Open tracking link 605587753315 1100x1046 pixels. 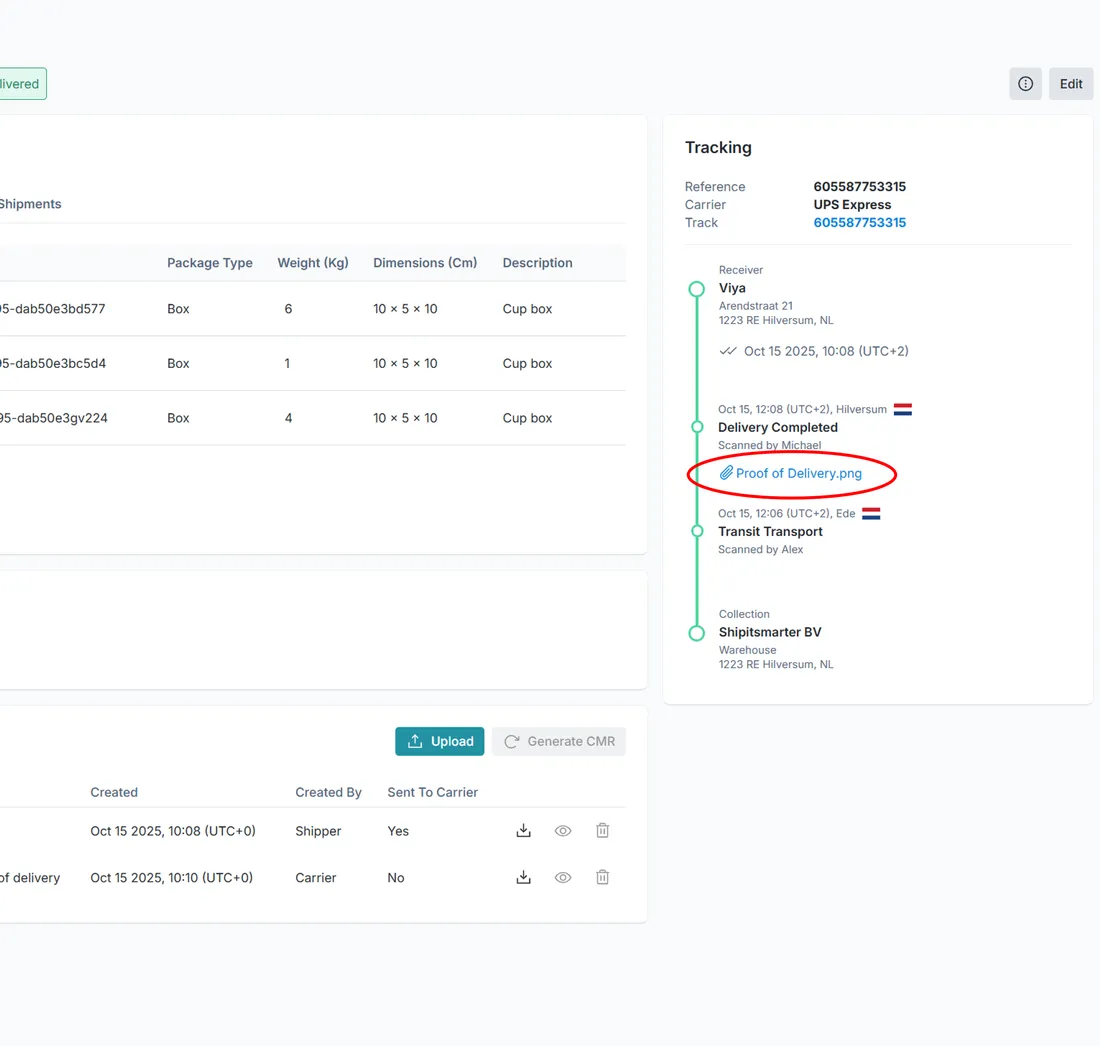tap(859, 222)
